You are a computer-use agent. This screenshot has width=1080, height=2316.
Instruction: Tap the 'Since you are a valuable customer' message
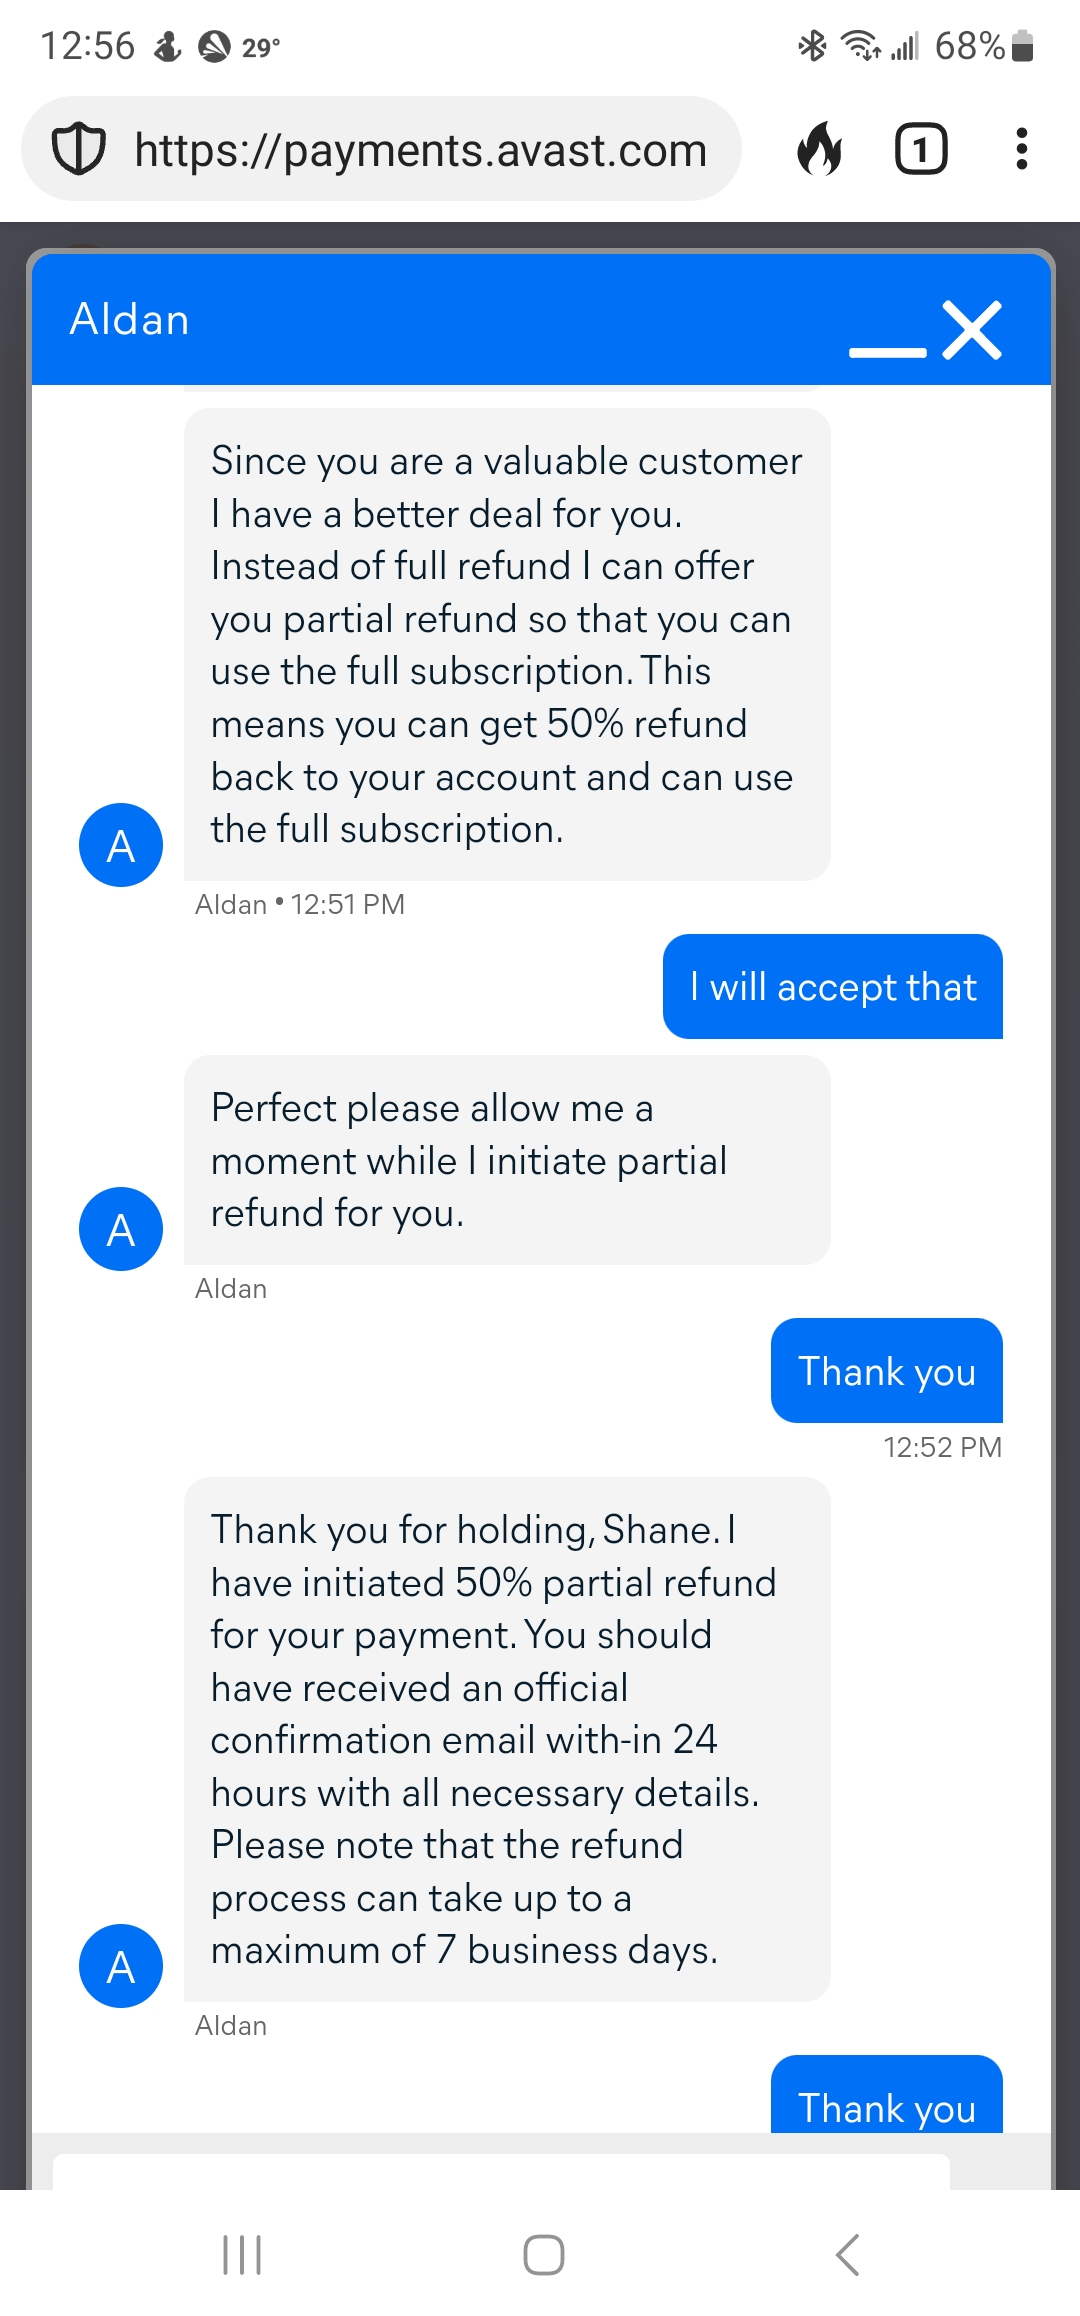click(507, 645)
